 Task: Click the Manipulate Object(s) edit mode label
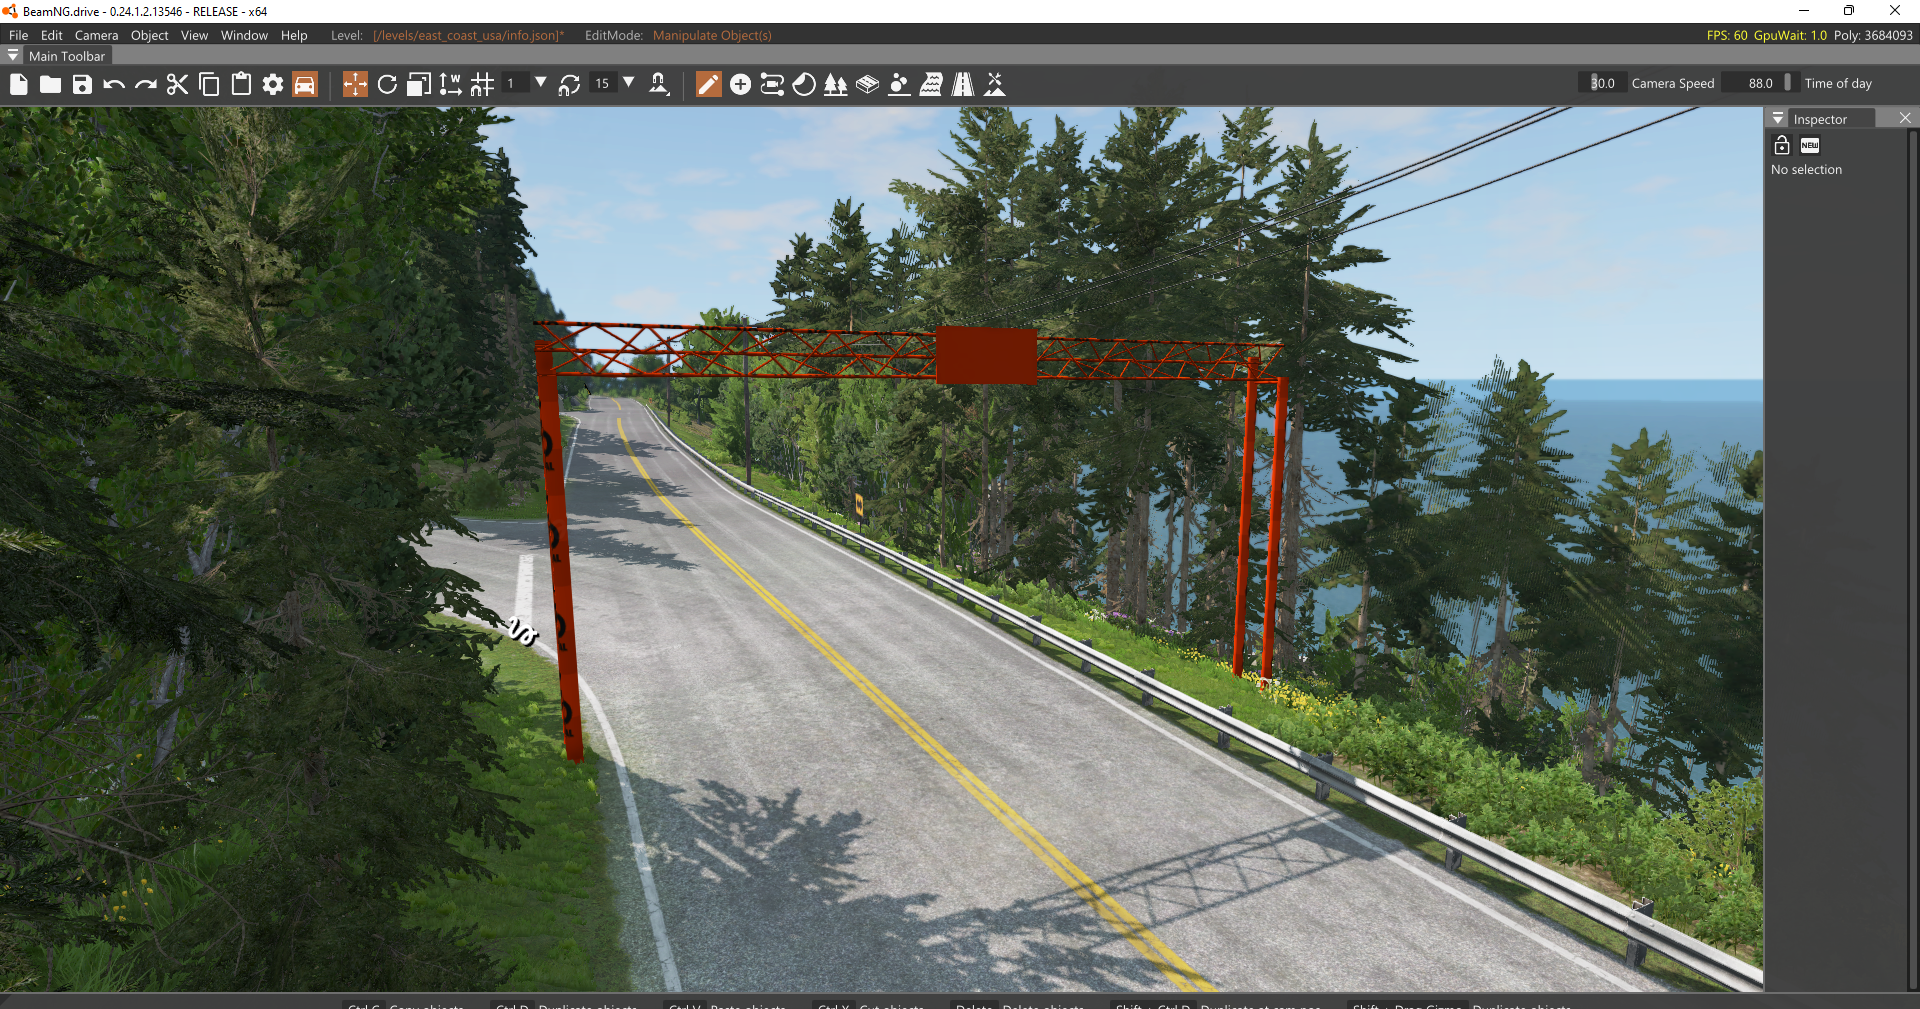tap(712, 35)
